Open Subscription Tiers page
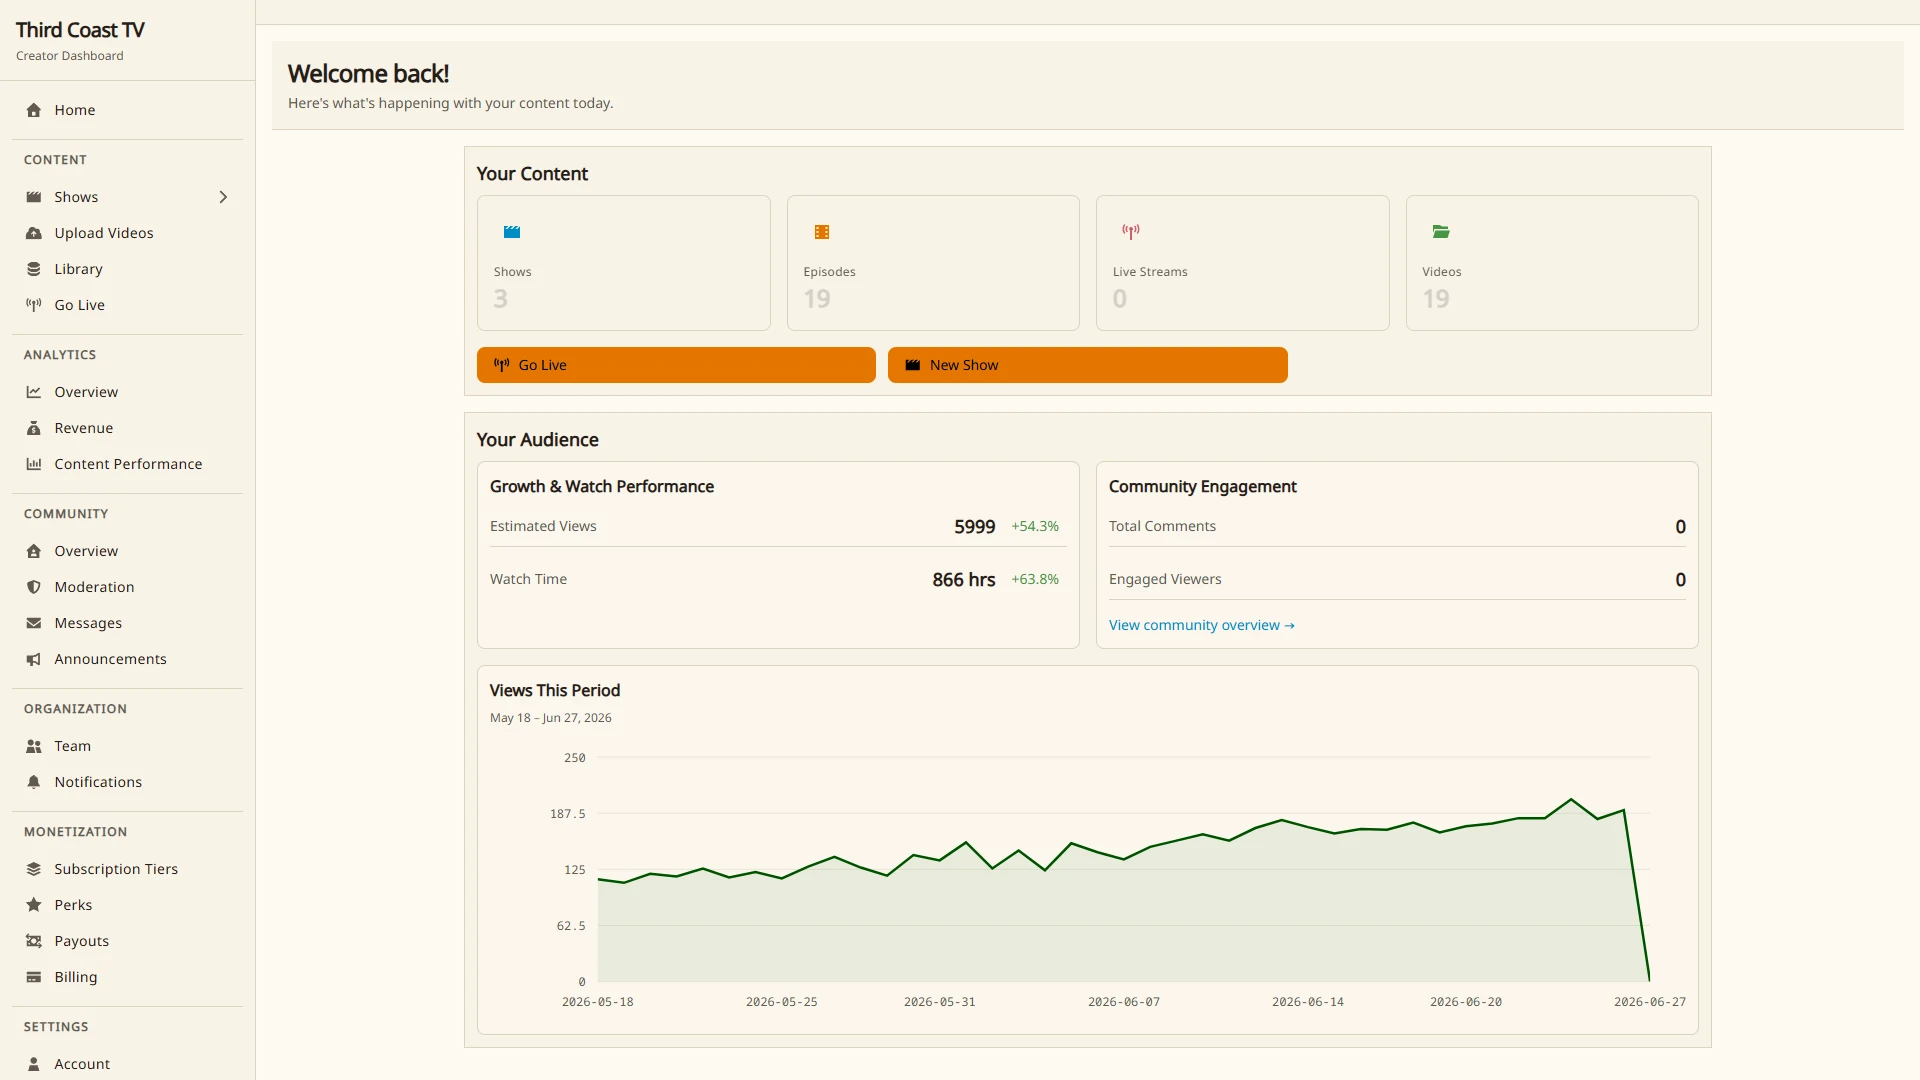Viewport: 1920px width, 1080px height. point(128,869)
